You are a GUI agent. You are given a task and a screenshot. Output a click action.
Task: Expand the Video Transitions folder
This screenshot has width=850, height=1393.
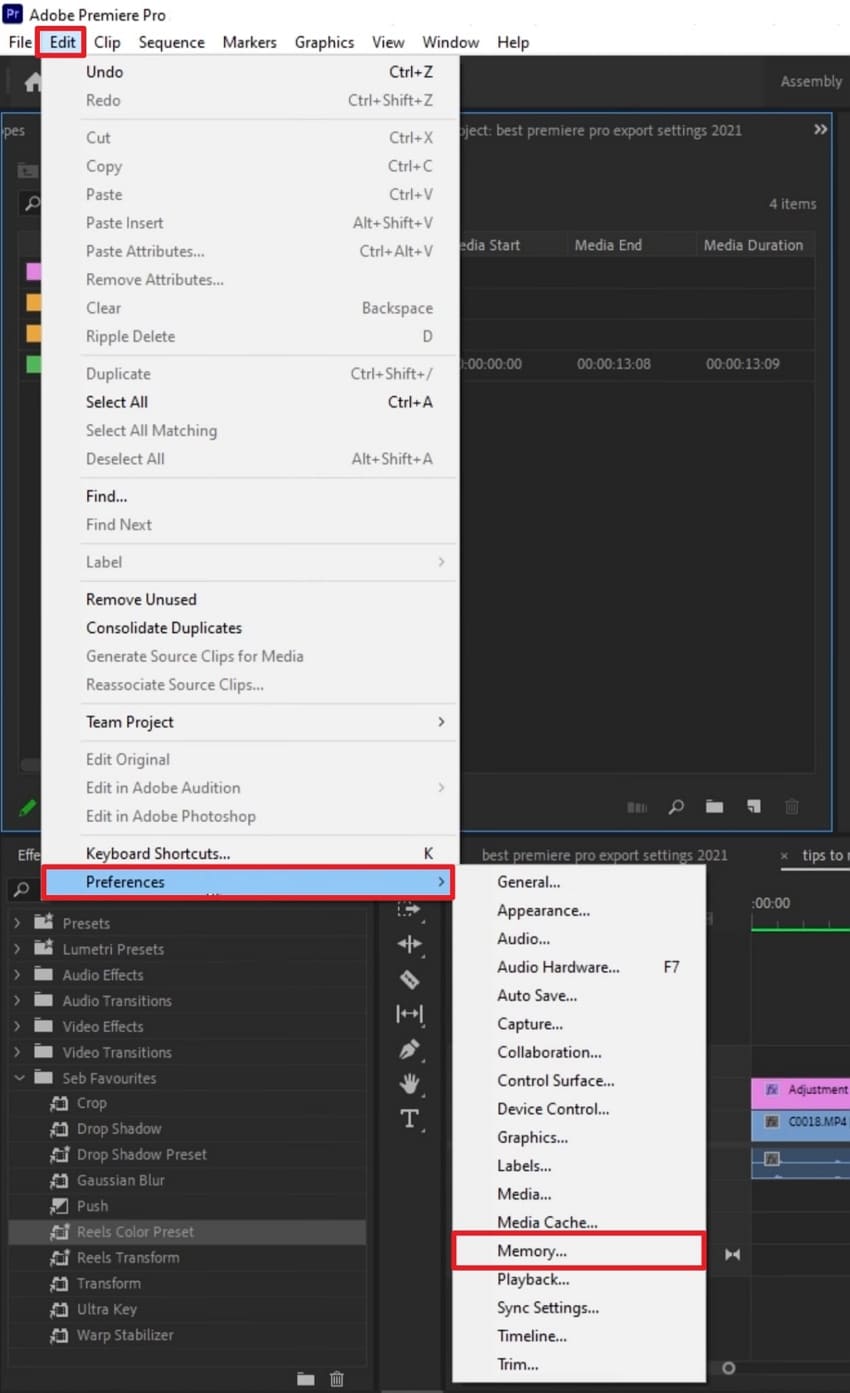point(17,1052)
